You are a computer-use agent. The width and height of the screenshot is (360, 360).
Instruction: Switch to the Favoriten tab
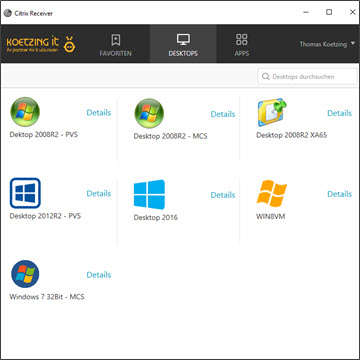tap(116, 44)
